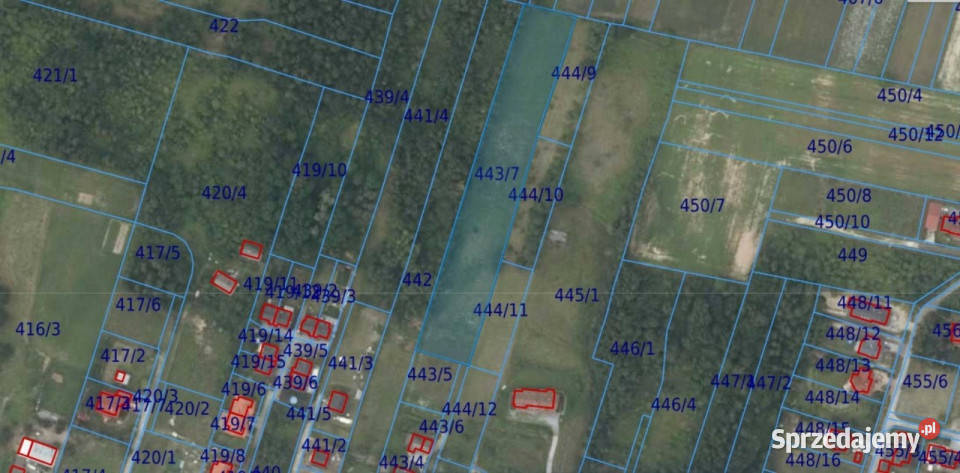Select parcel label 444/10
The image size is (960, 473).
(536, 195)
